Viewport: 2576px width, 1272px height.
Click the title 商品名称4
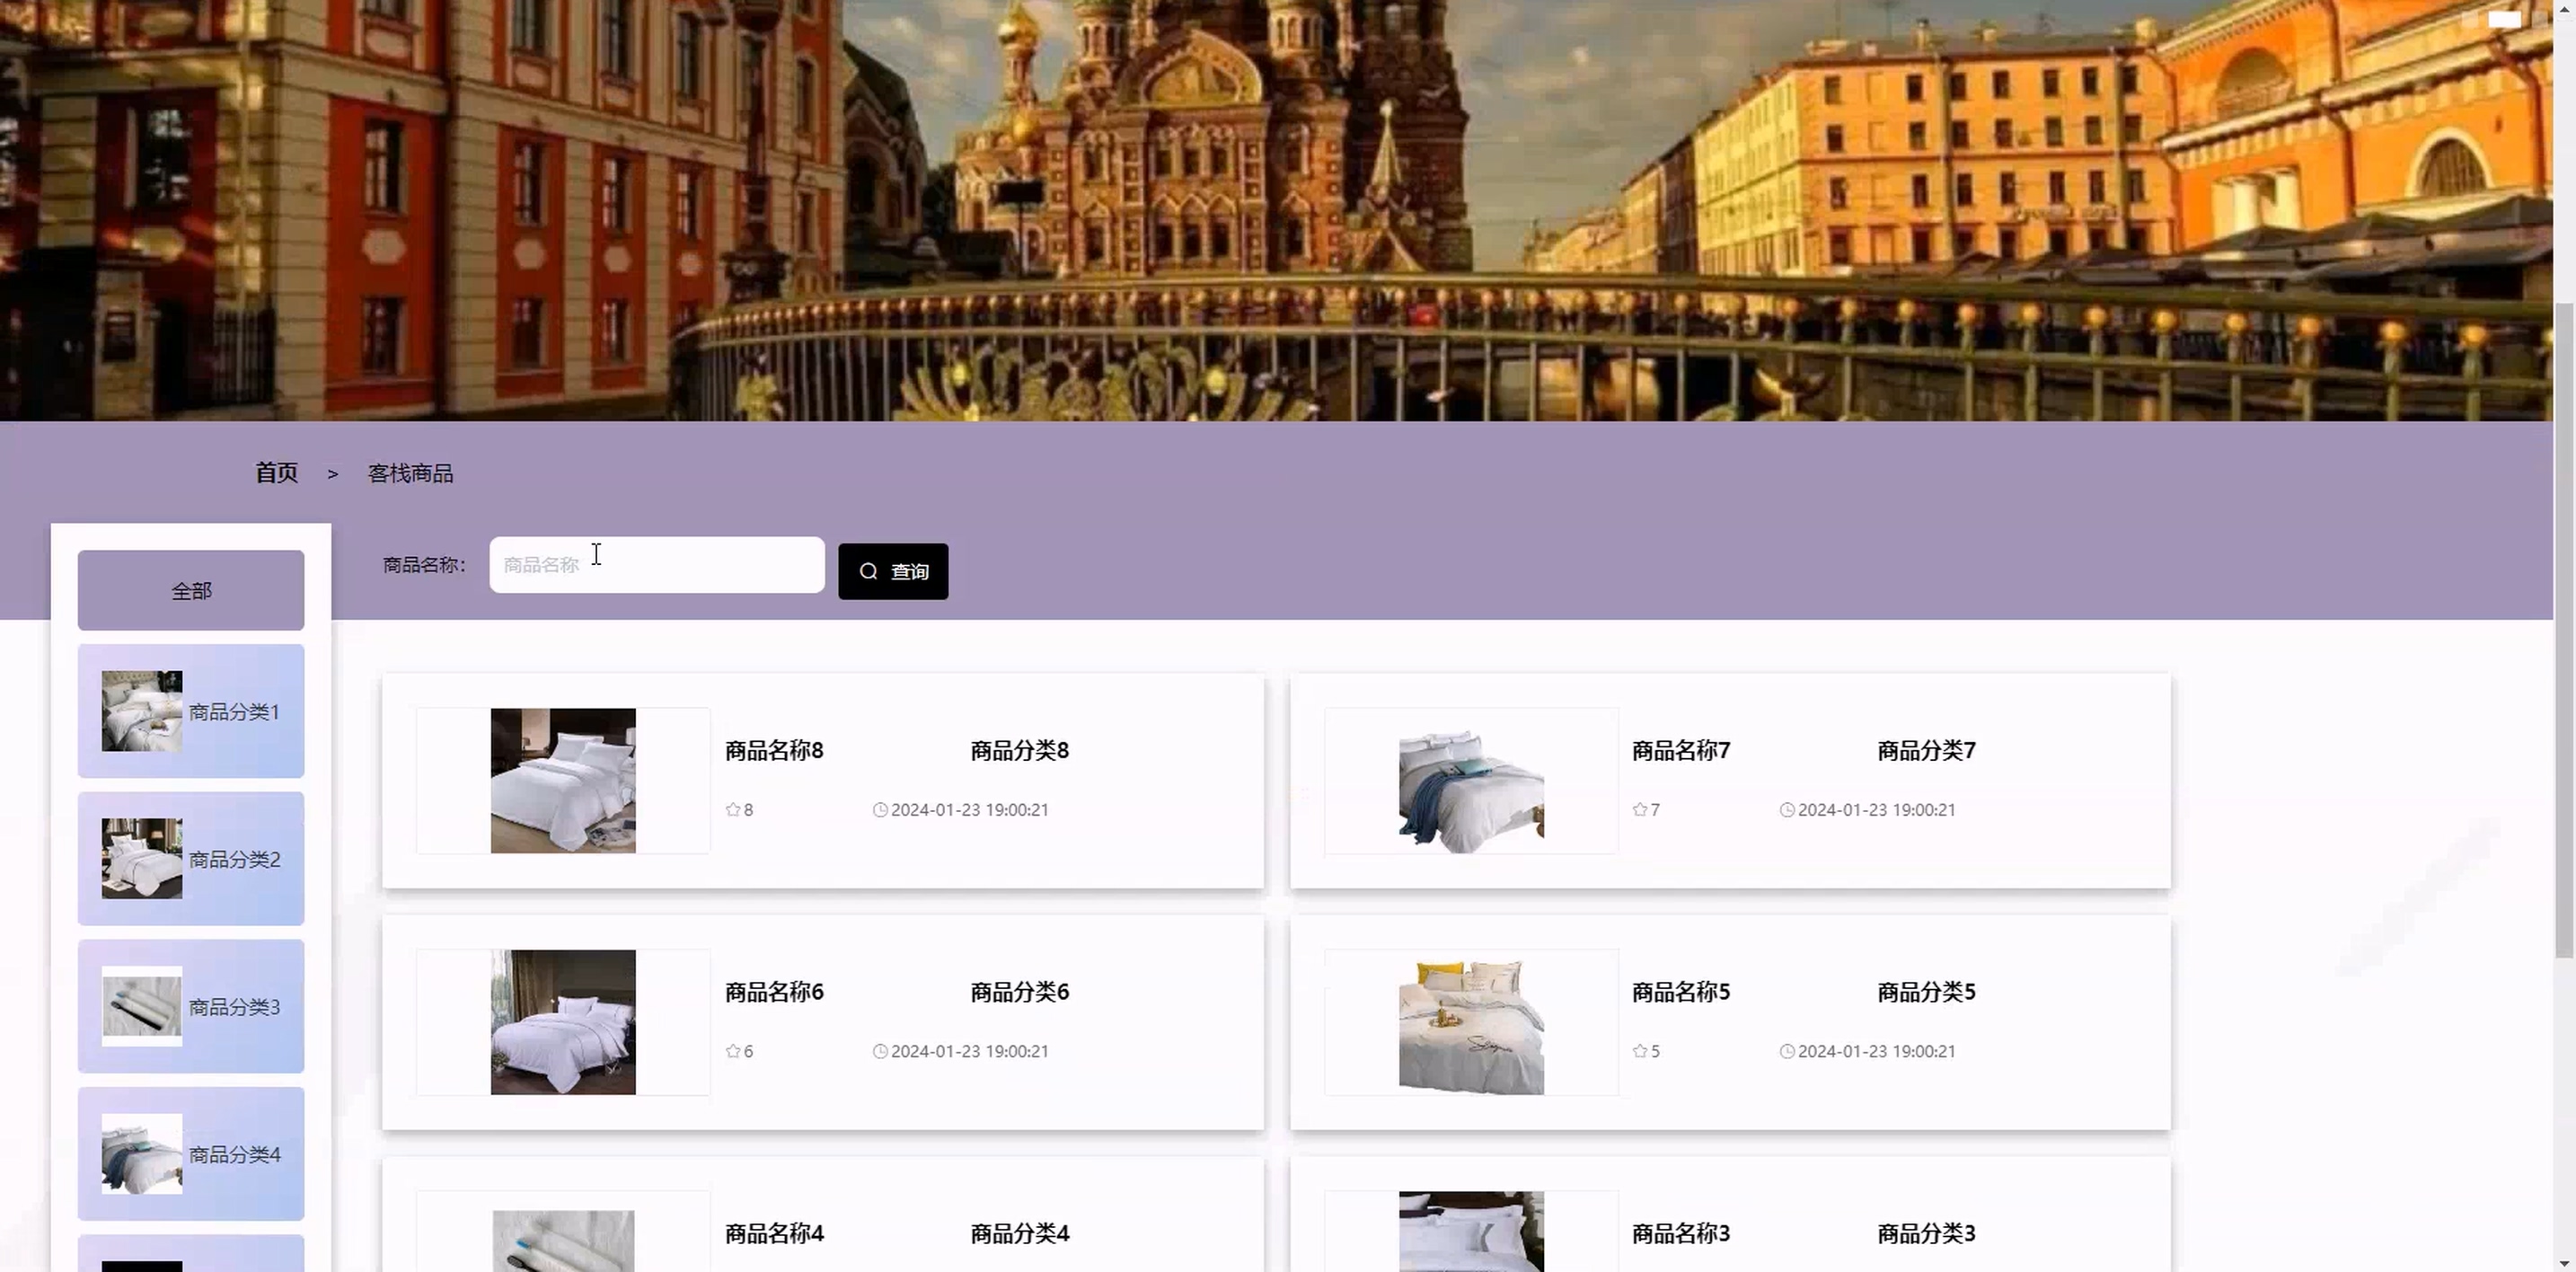tap(774, 1234)
